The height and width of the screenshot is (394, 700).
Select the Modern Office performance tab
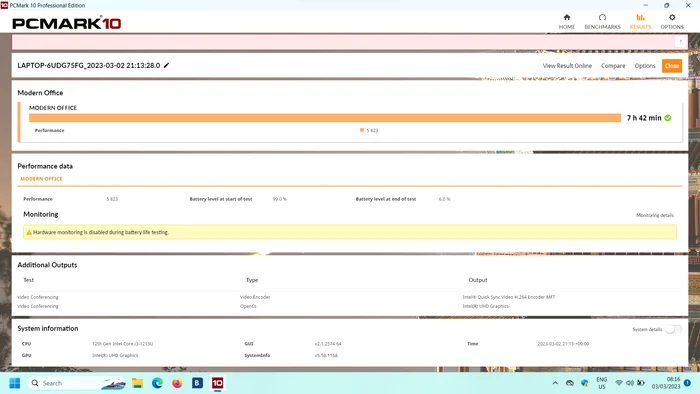click(x=41, y=178)
